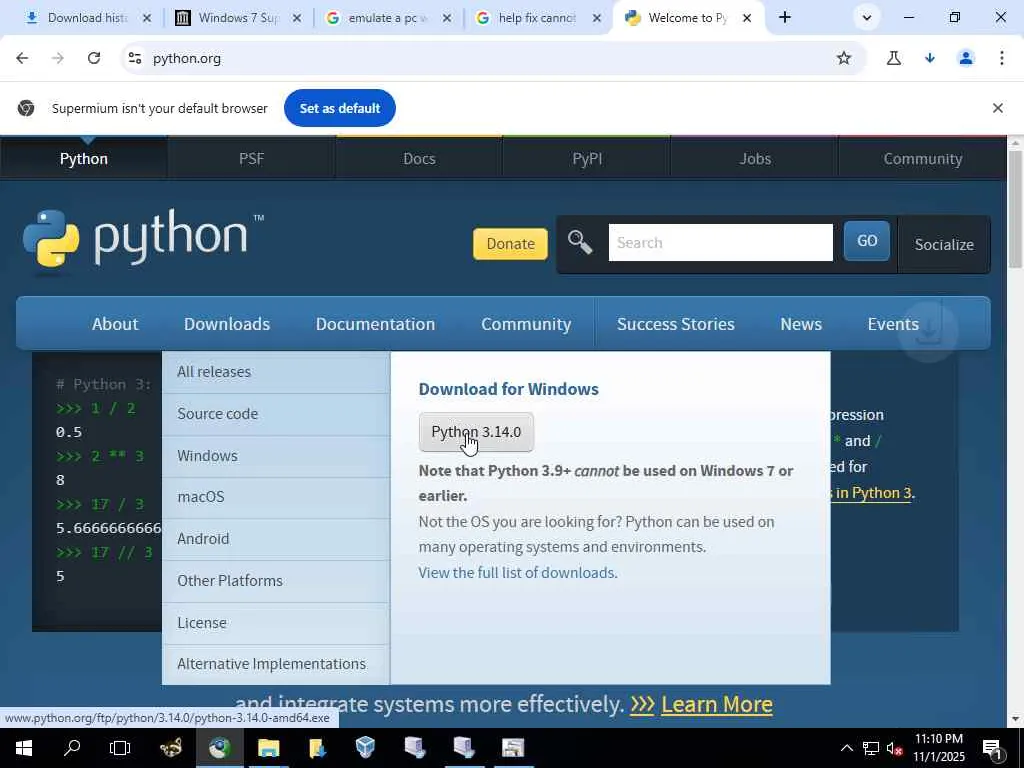This screenshot has width=1024, height=768.
Task: Select License in Downloads submenu
Action: [276, 622]
